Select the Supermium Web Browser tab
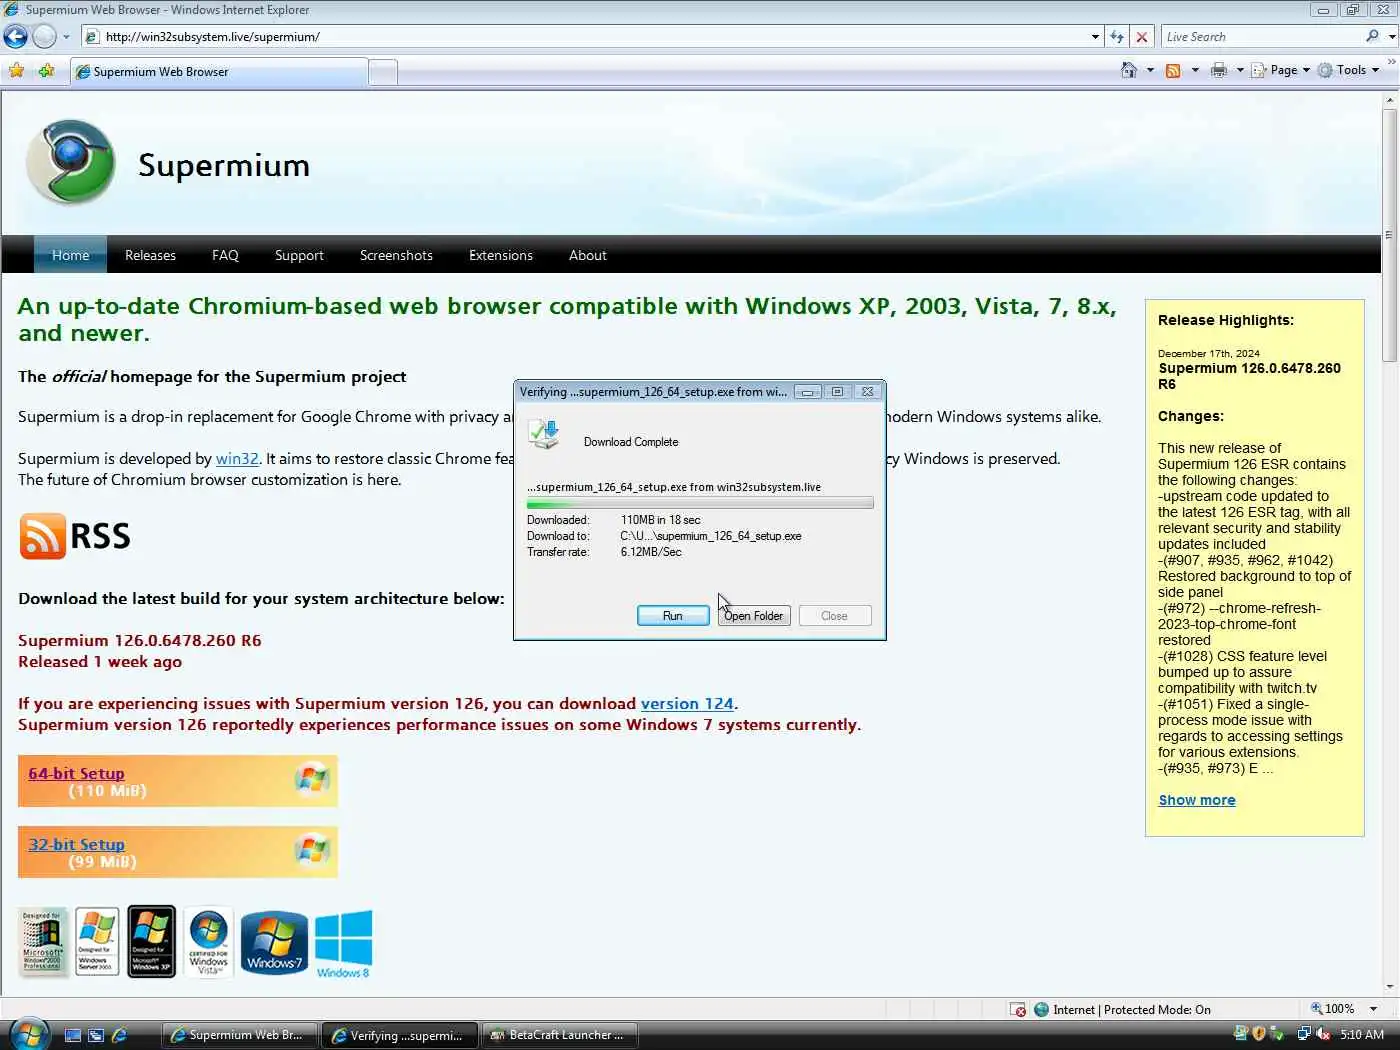 pyautogui.click(x=219, y=72)
